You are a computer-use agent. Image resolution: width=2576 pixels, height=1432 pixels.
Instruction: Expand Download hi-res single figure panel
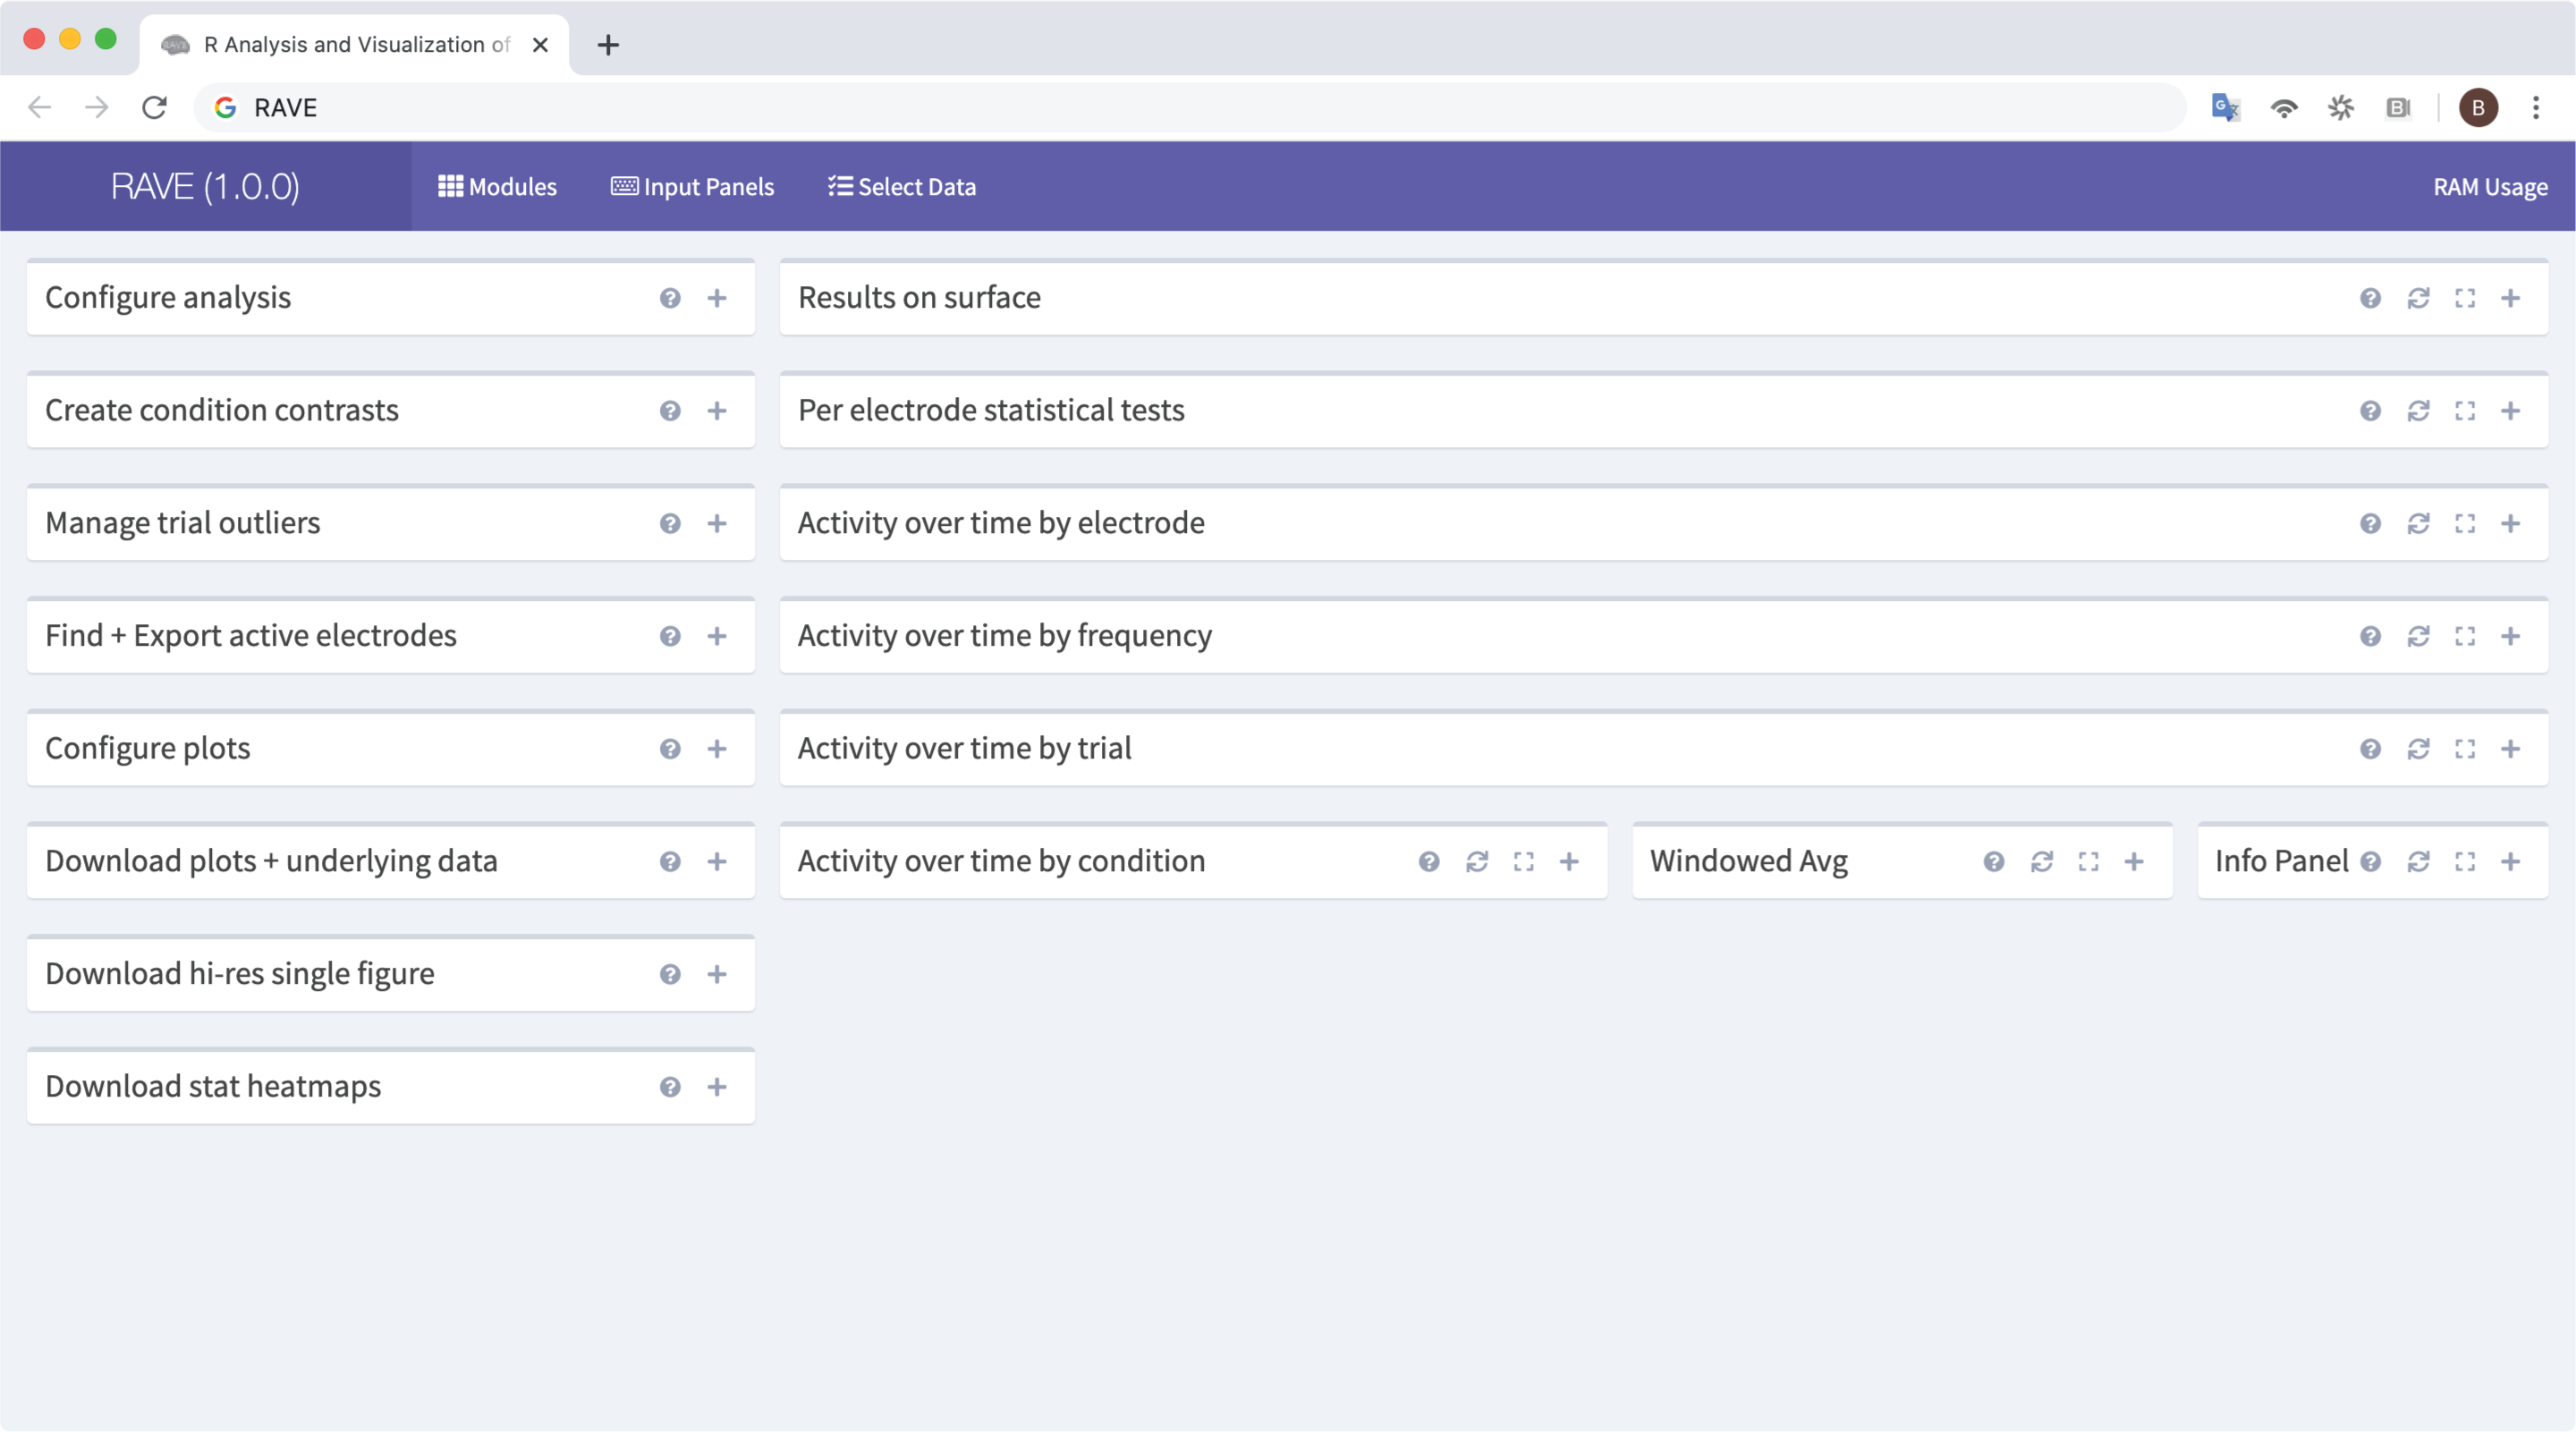(x=717, y=975)
